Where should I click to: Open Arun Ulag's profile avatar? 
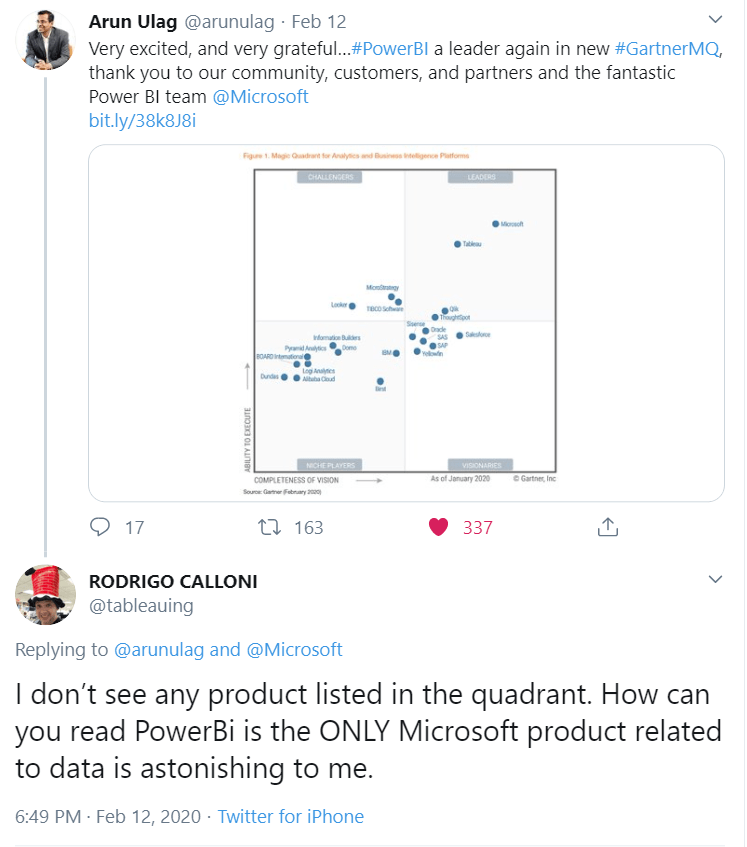tap(45, 40)
